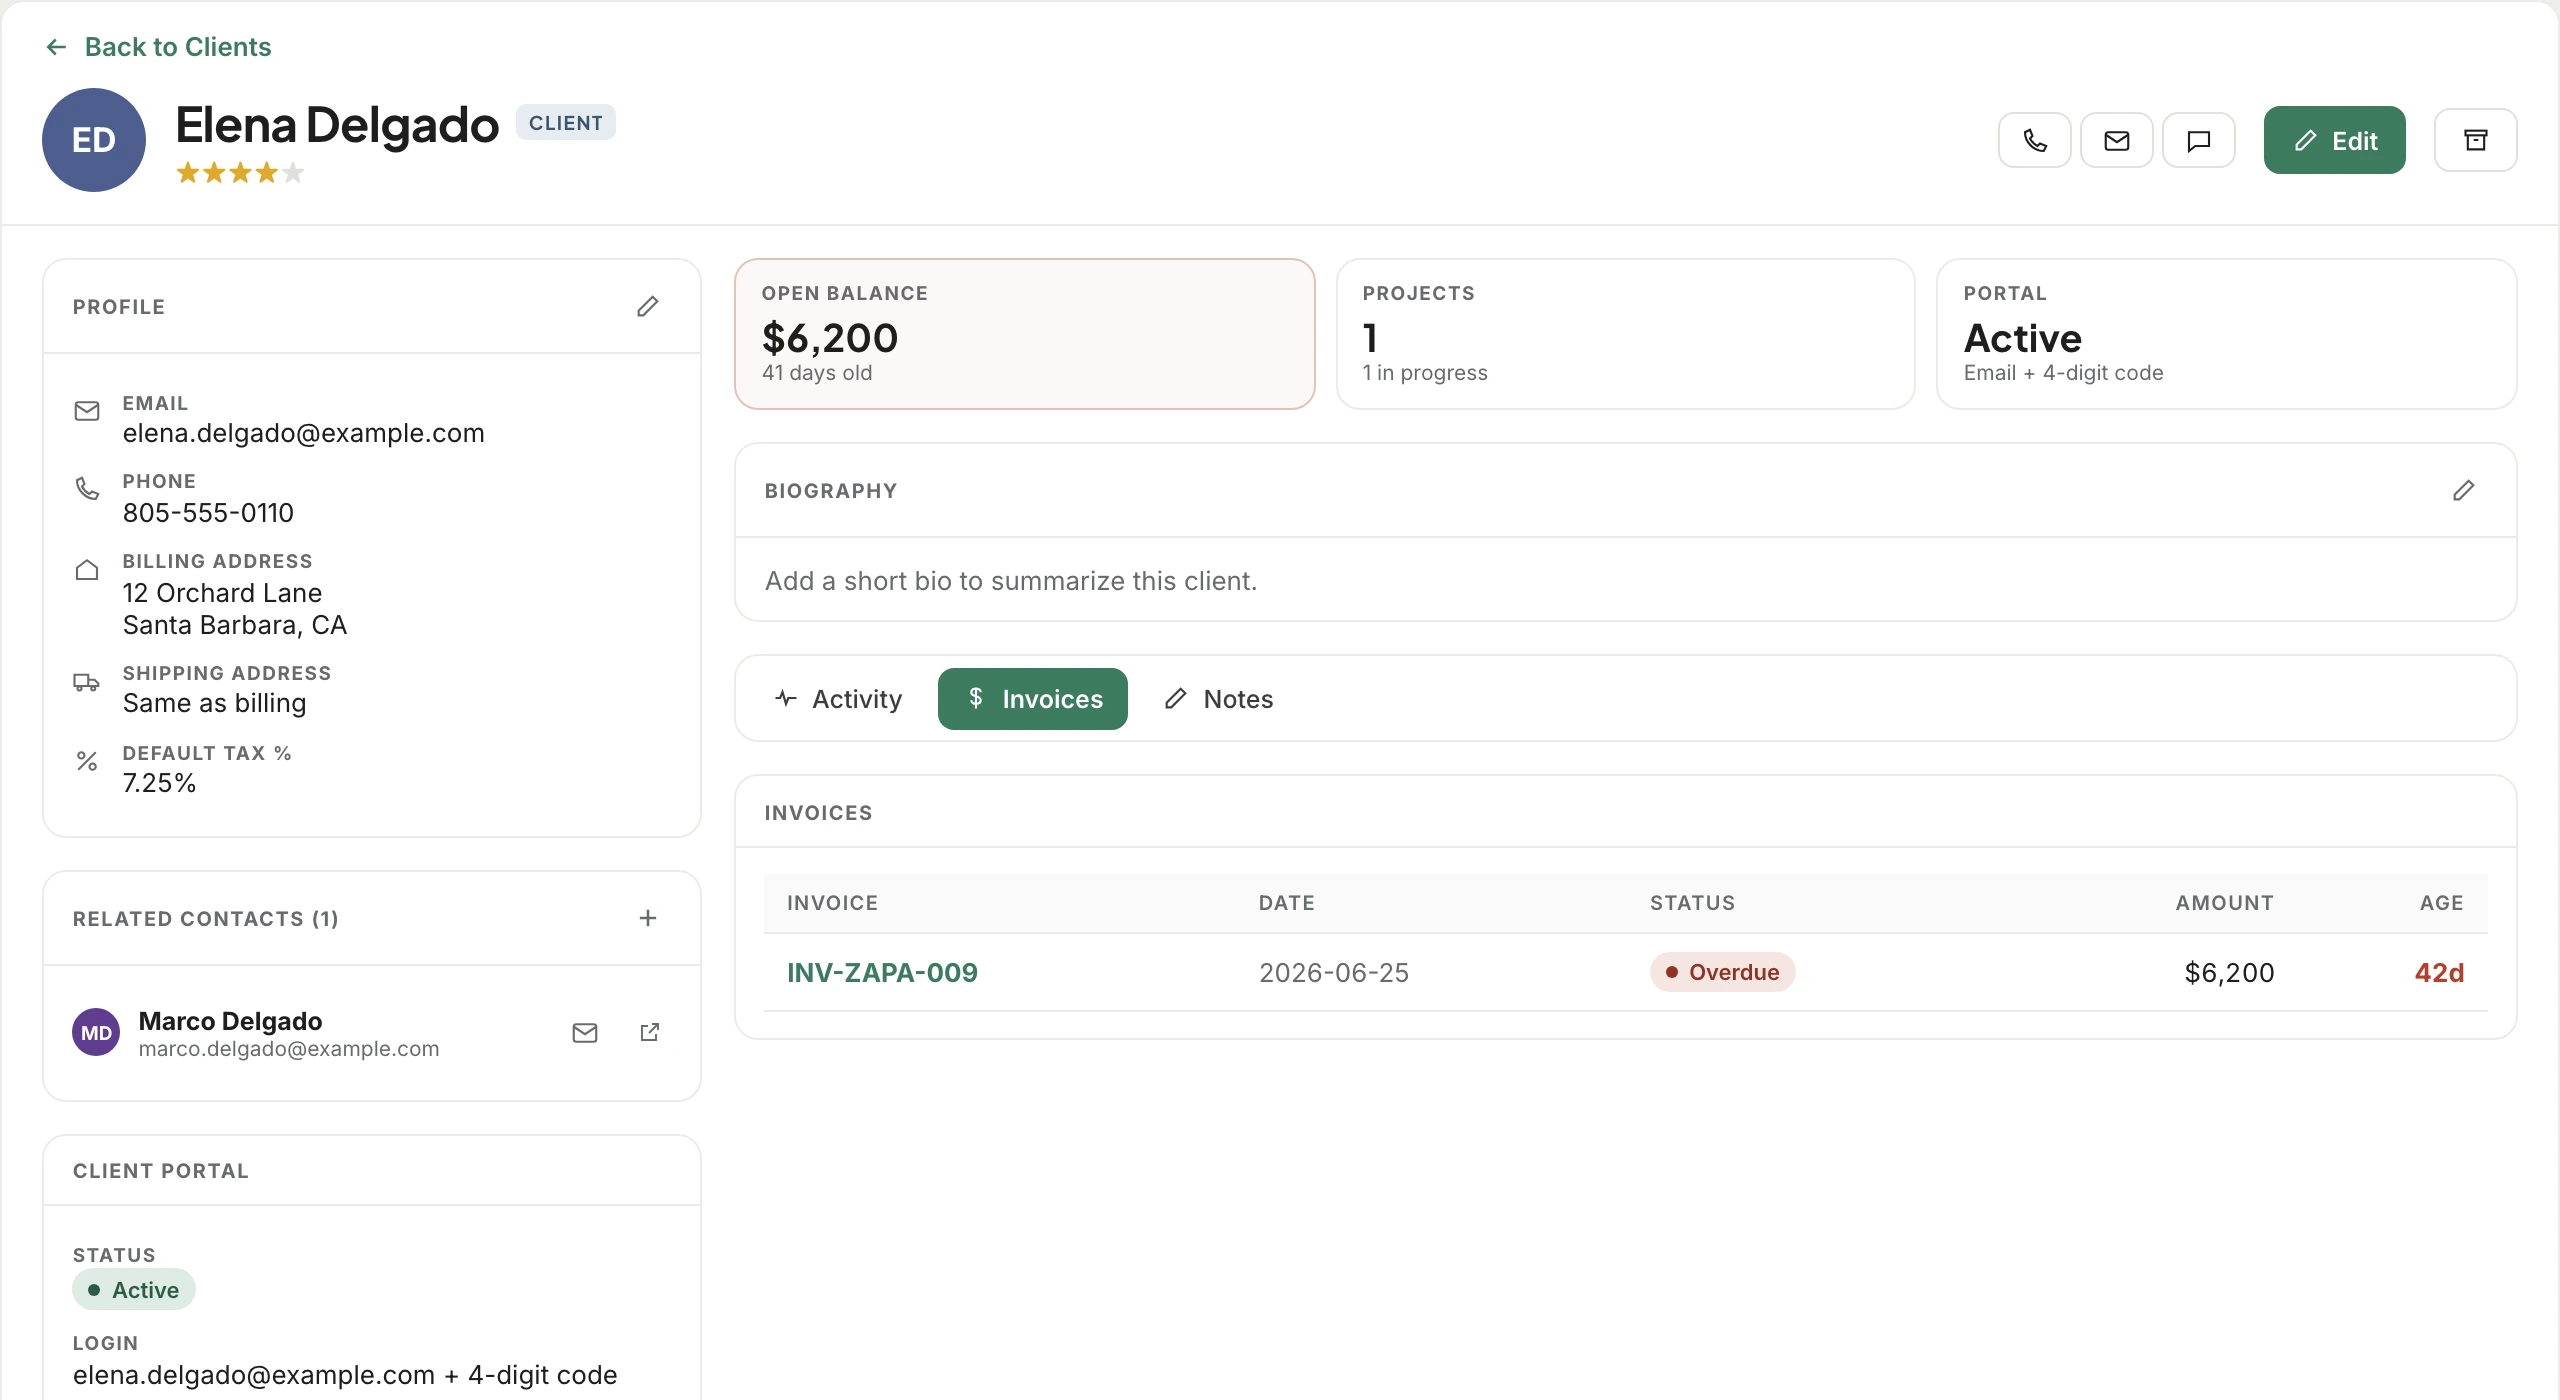Click the Overdue status badge
Image resolution: width=2560 pixels, height=1400 pixels.
[1722, 972]
